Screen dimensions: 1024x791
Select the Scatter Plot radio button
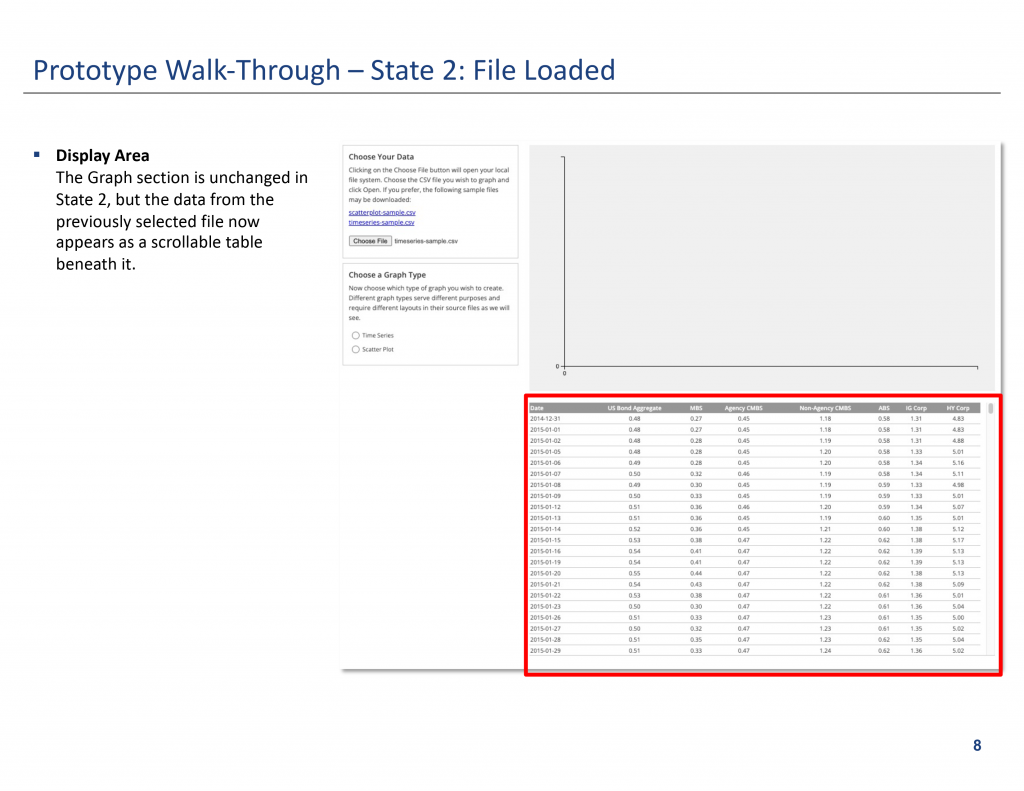(356, 350)
